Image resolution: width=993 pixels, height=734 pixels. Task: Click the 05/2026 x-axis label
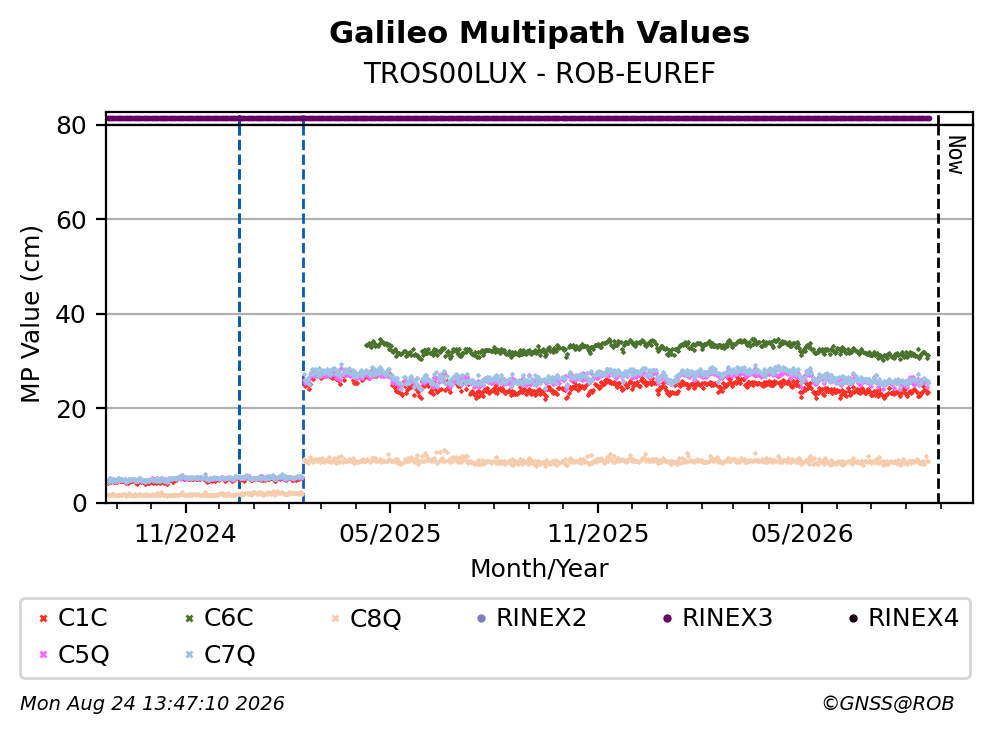coord(802,534)
